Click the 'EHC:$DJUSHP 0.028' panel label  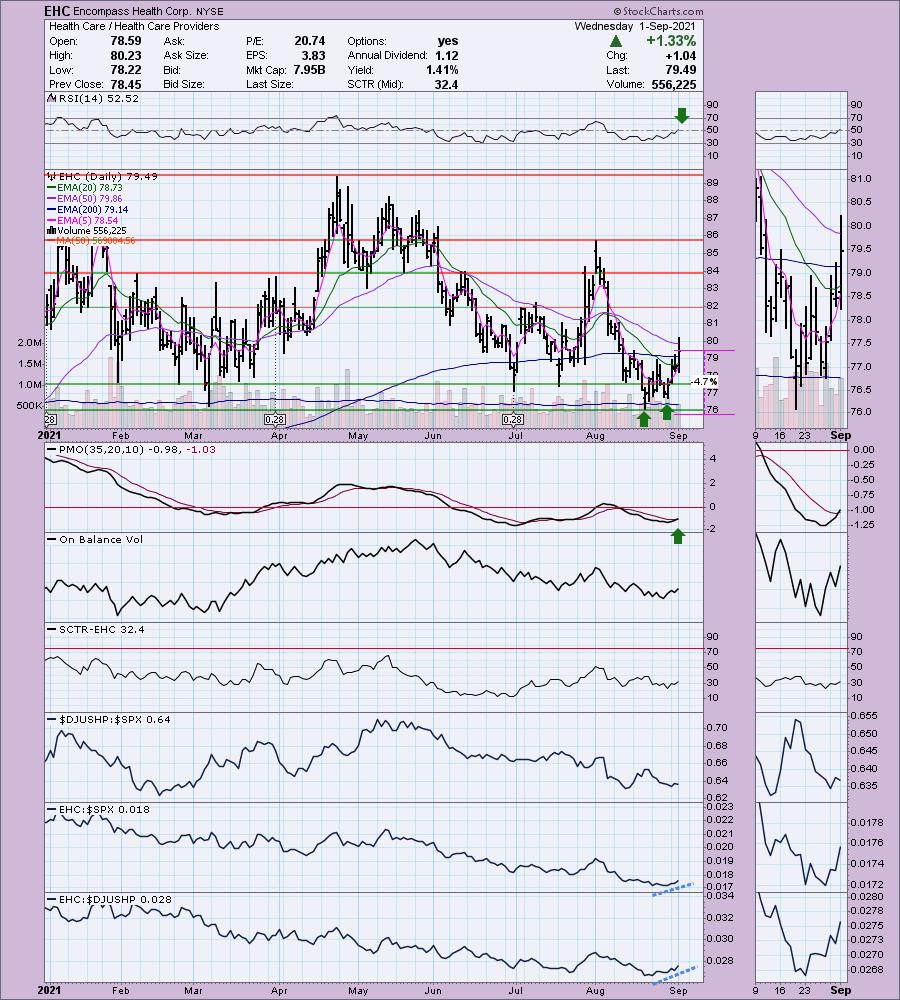[x=115, y=899]
